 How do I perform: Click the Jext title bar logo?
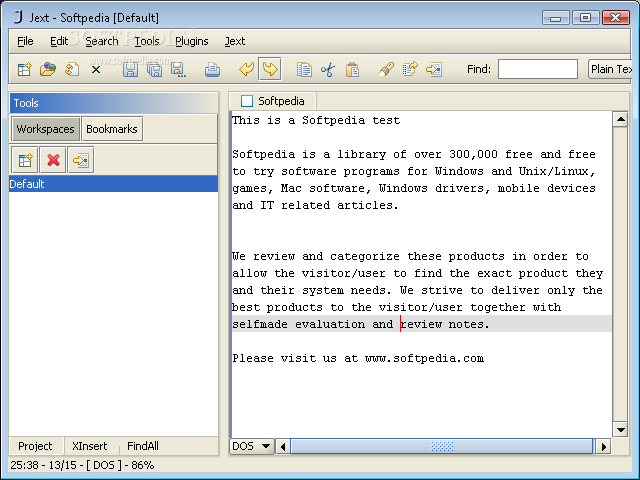click(18, 17)
